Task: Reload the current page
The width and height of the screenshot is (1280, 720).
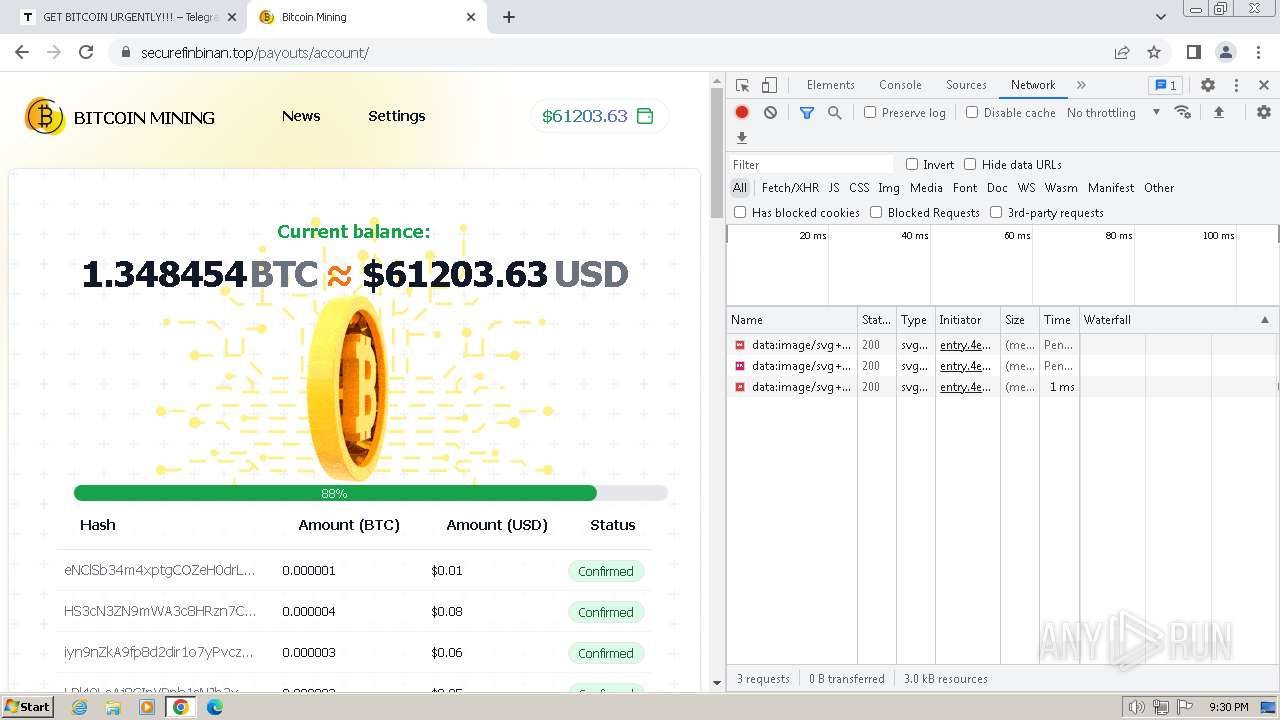Action: pos(86,52)
